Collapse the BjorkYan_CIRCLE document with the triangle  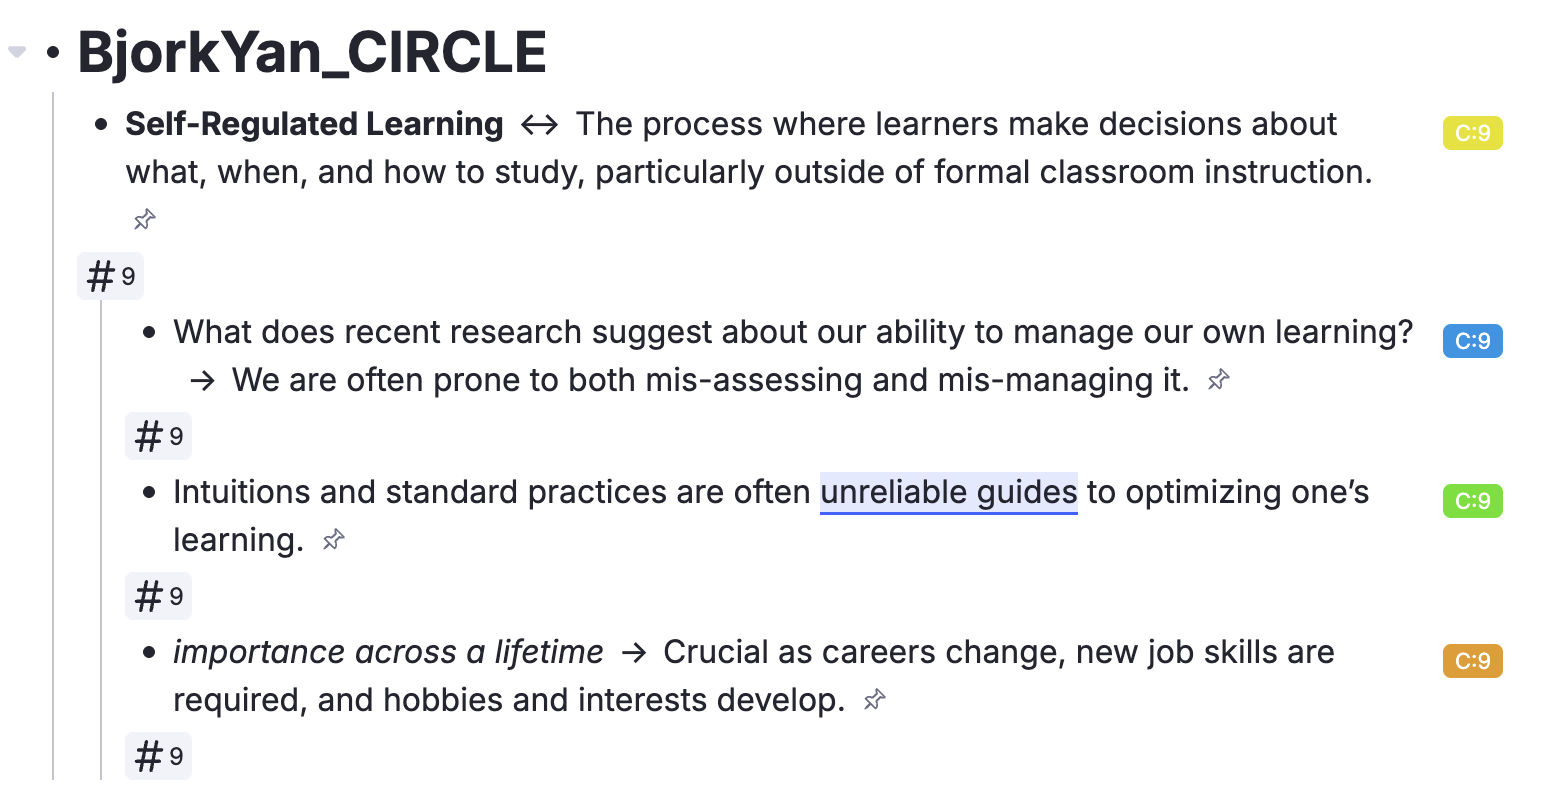(x=16, y=52)
